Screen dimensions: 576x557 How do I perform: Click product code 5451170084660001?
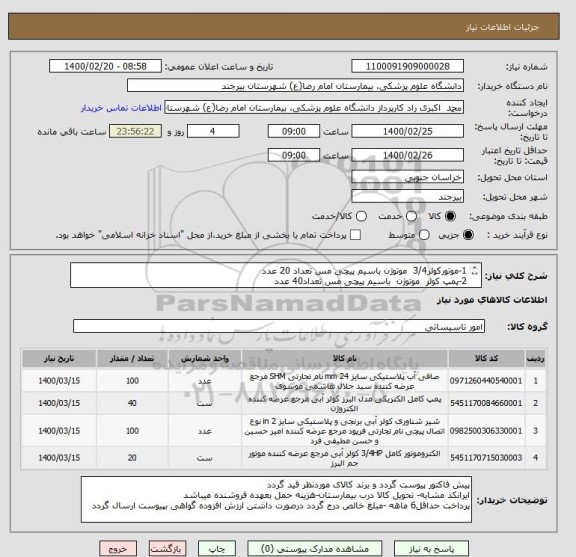(486, 403)
